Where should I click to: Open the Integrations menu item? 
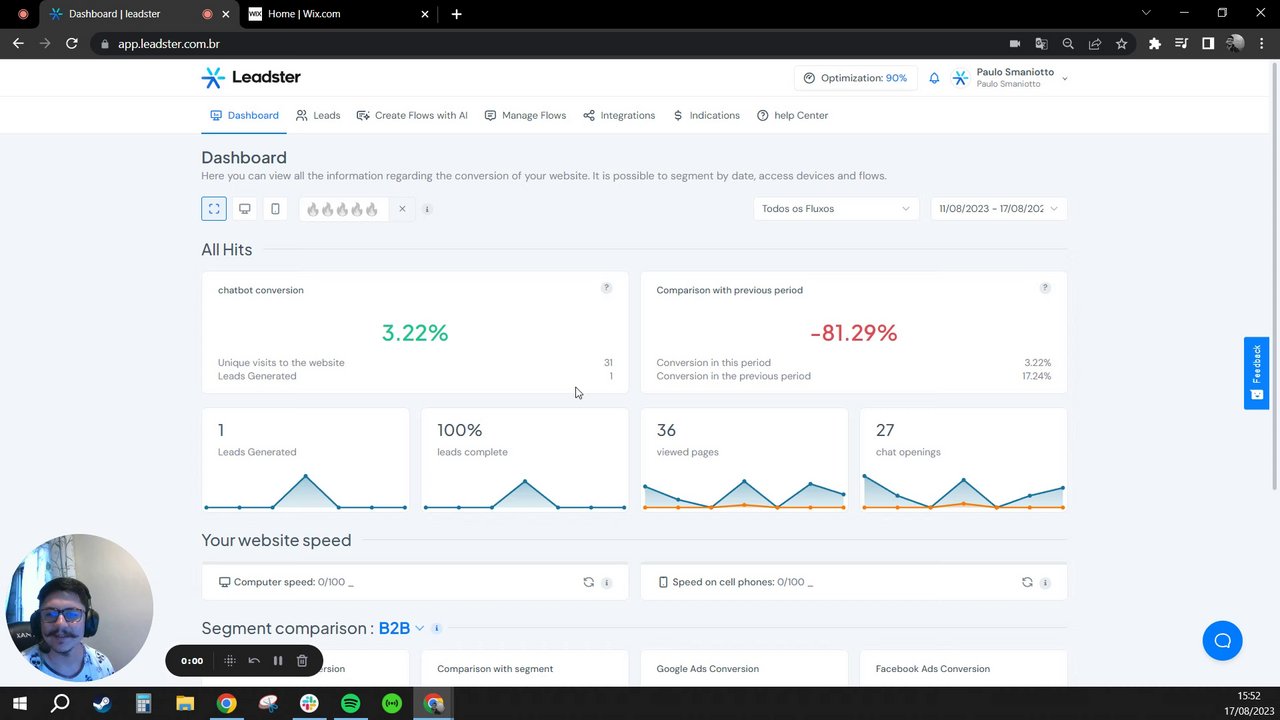[619, 115]
